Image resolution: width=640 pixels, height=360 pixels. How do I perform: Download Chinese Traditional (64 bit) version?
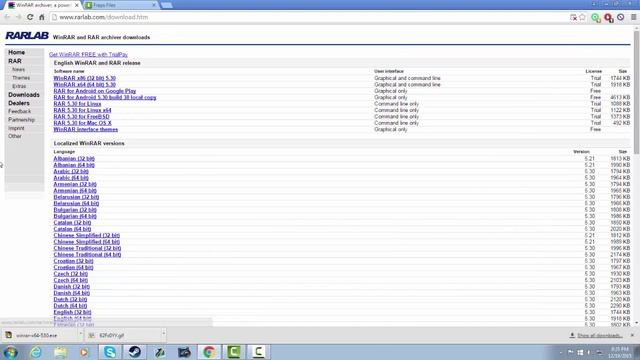coord(87,255)
